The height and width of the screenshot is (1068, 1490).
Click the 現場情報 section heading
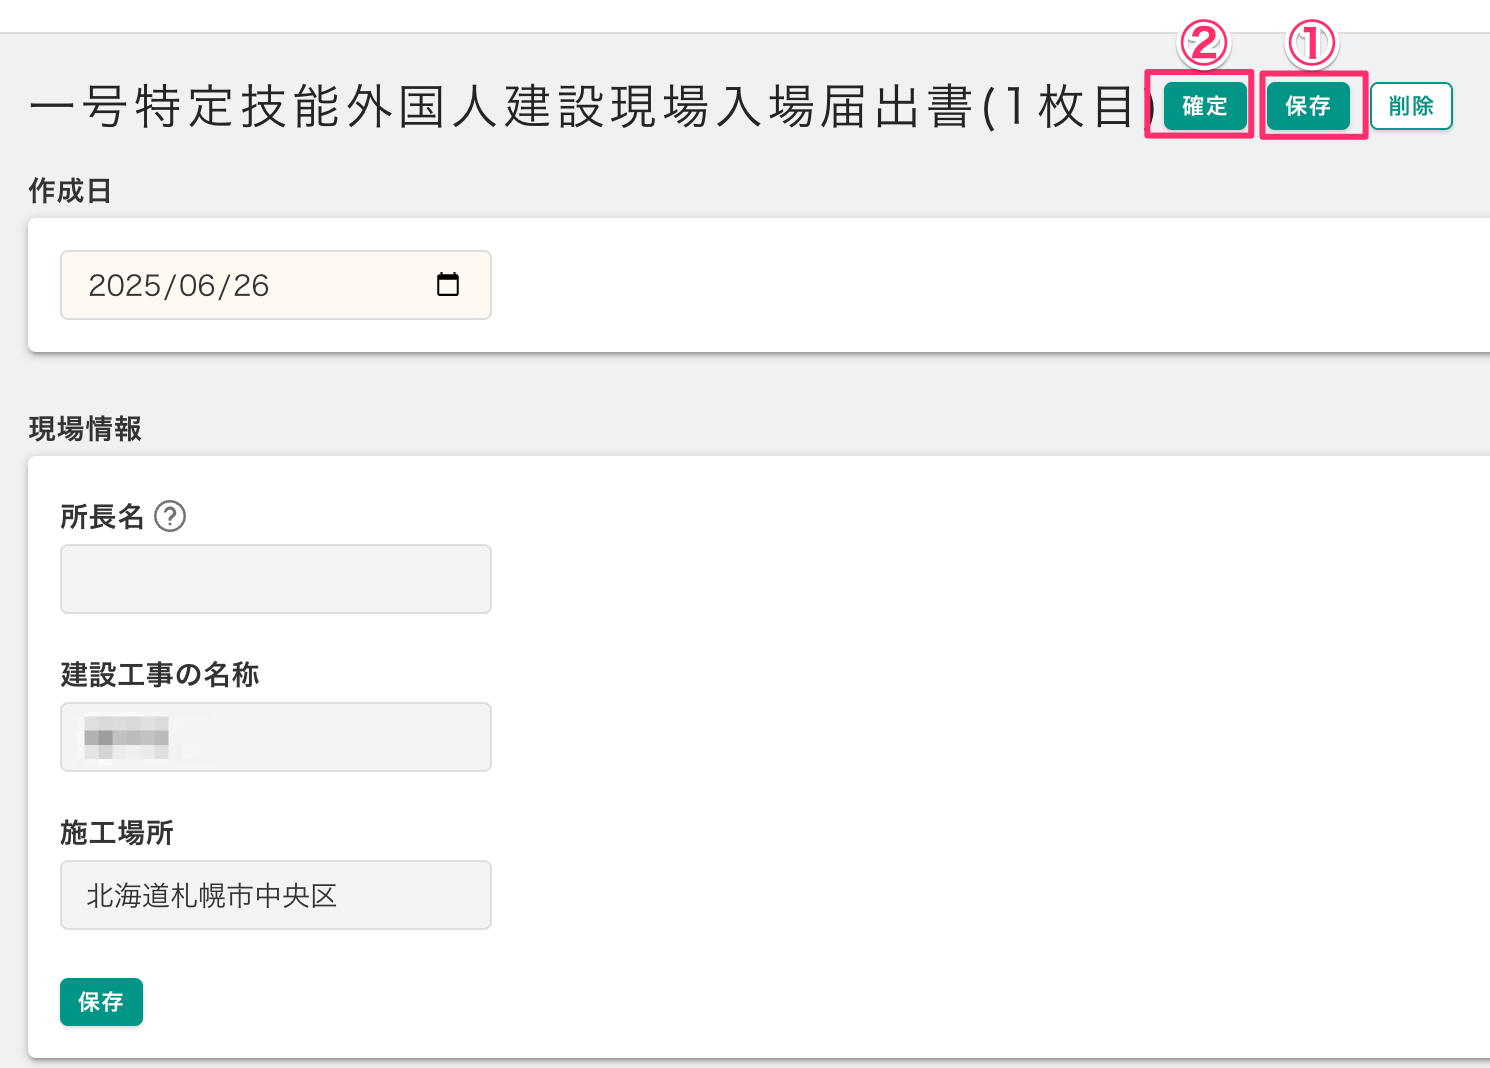(85, 429)
